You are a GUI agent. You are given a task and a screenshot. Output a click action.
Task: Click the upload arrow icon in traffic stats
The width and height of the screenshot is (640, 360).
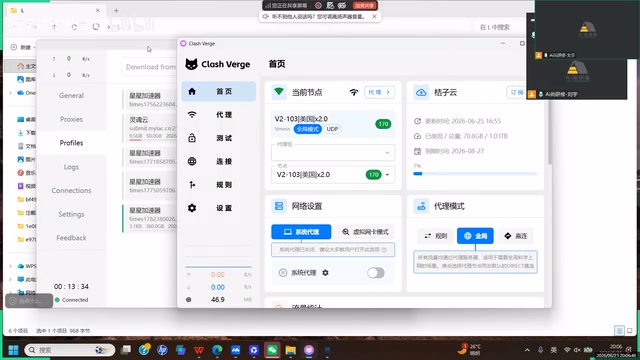coord(189,275)
